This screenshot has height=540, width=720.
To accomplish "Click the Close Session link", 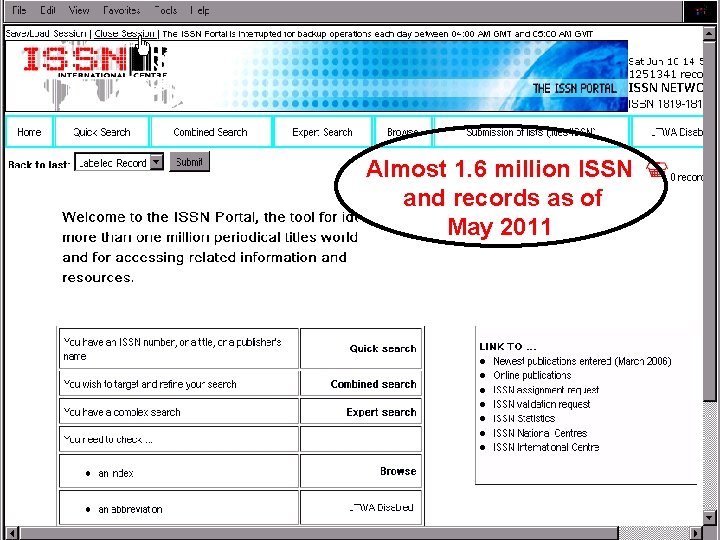I will 124,34.
